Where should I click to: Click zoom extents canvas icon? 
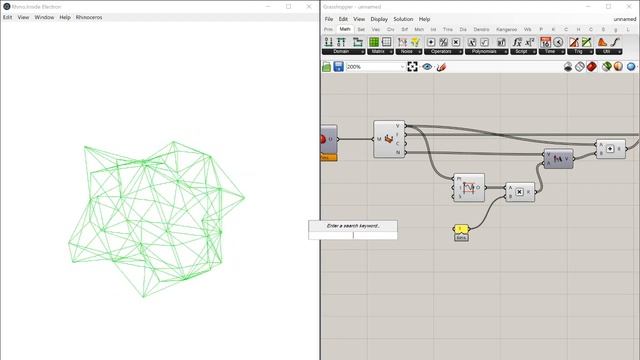412,67
